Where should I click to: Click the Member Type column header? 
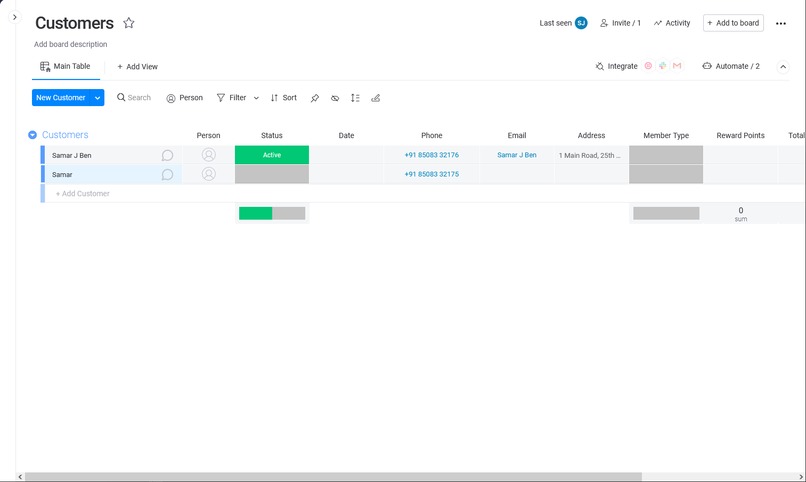(666, 136)
